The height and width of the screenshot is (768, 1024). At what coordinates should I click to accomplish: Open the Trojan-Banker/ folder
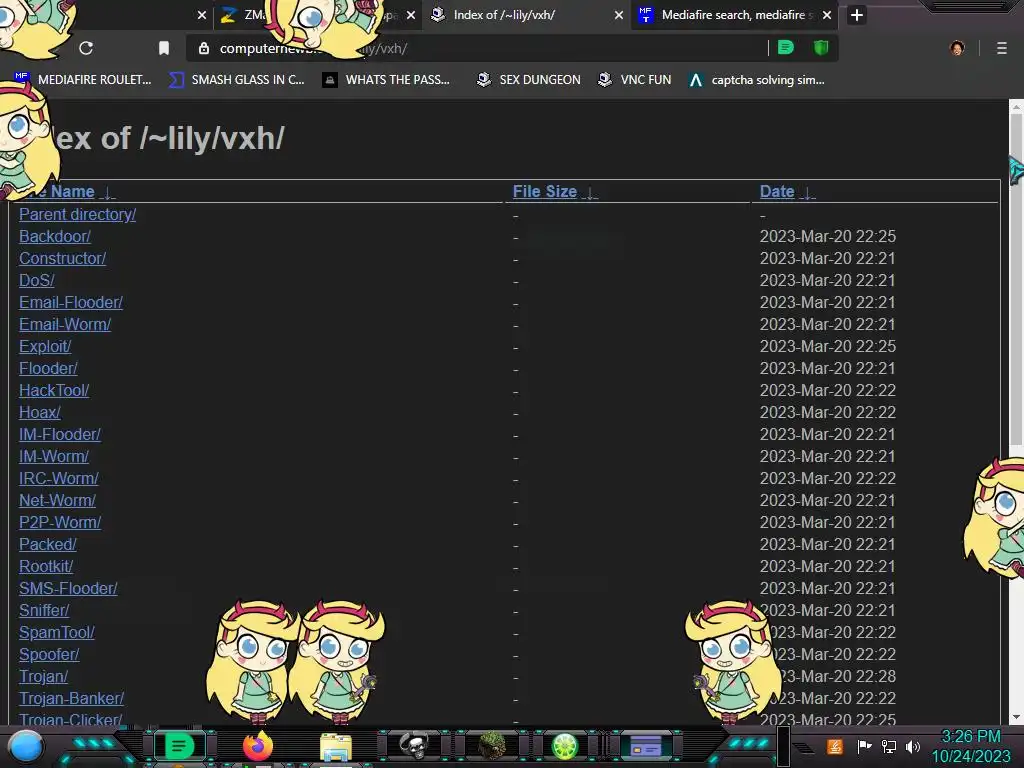71,698
